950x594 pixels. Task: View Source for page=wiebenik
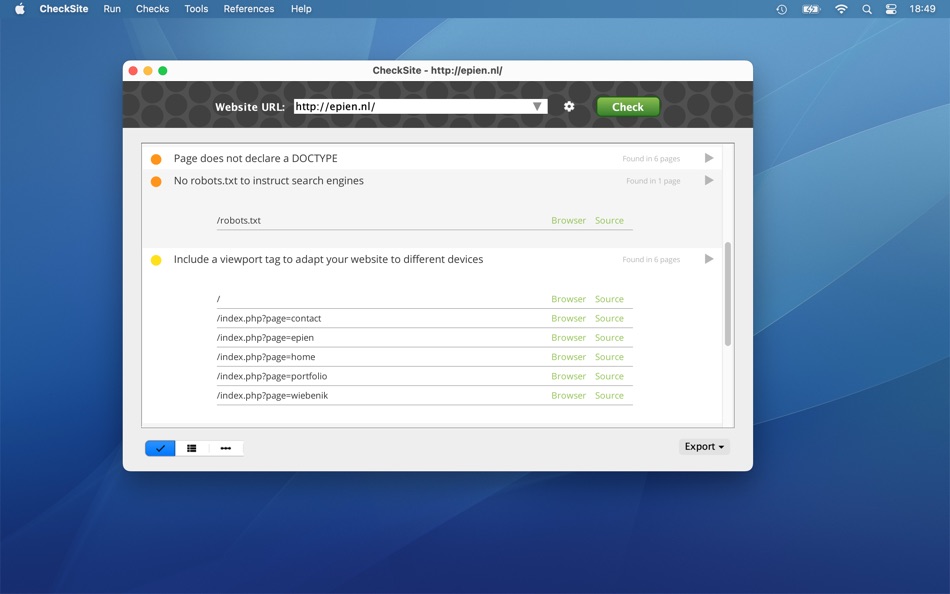tap(609, 396)
